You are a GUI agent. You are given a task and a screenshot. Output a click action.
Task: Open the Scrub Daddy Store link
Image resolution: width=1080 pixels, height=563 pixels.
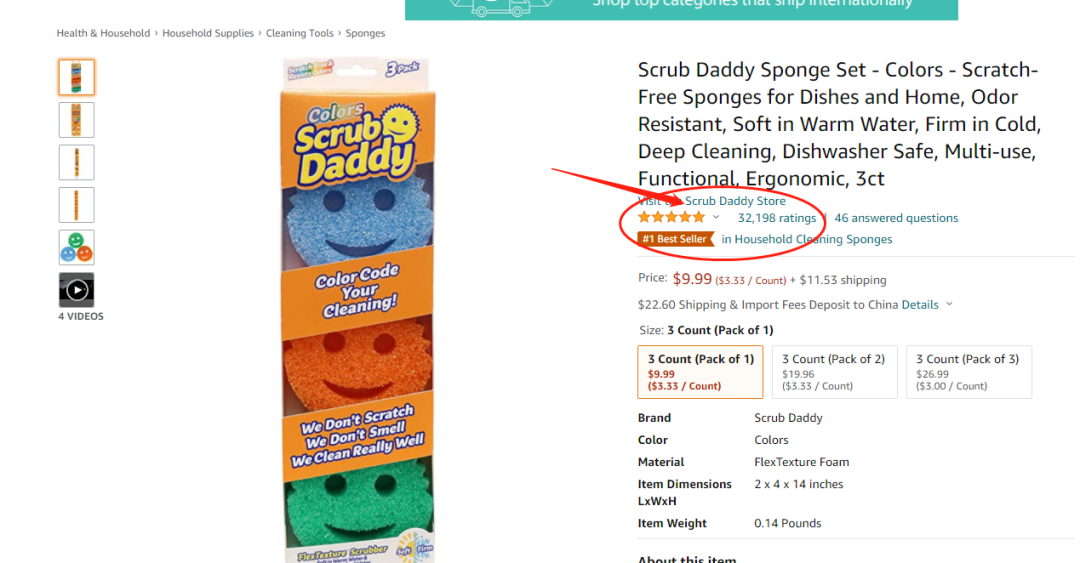click(x=735, y=201)
